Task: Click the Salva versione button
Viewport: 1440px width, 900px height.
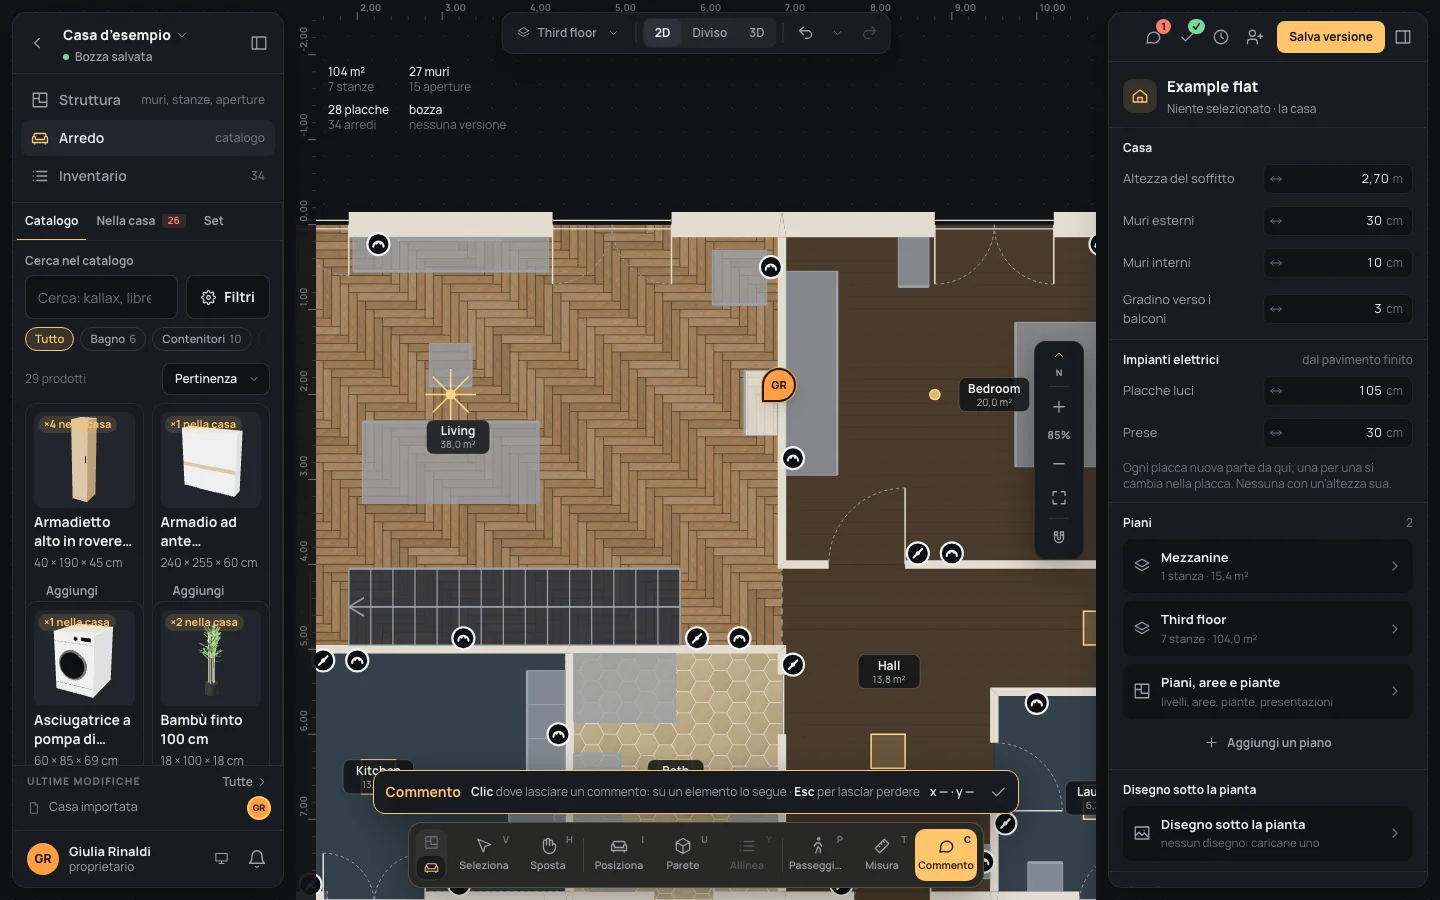Action: pos(1331,37)
